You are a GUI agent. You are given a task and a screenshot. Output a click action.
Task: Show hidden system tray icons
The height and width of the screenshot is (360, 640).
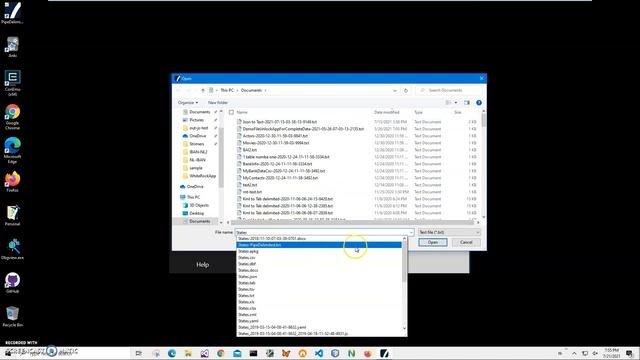[574, 353]
